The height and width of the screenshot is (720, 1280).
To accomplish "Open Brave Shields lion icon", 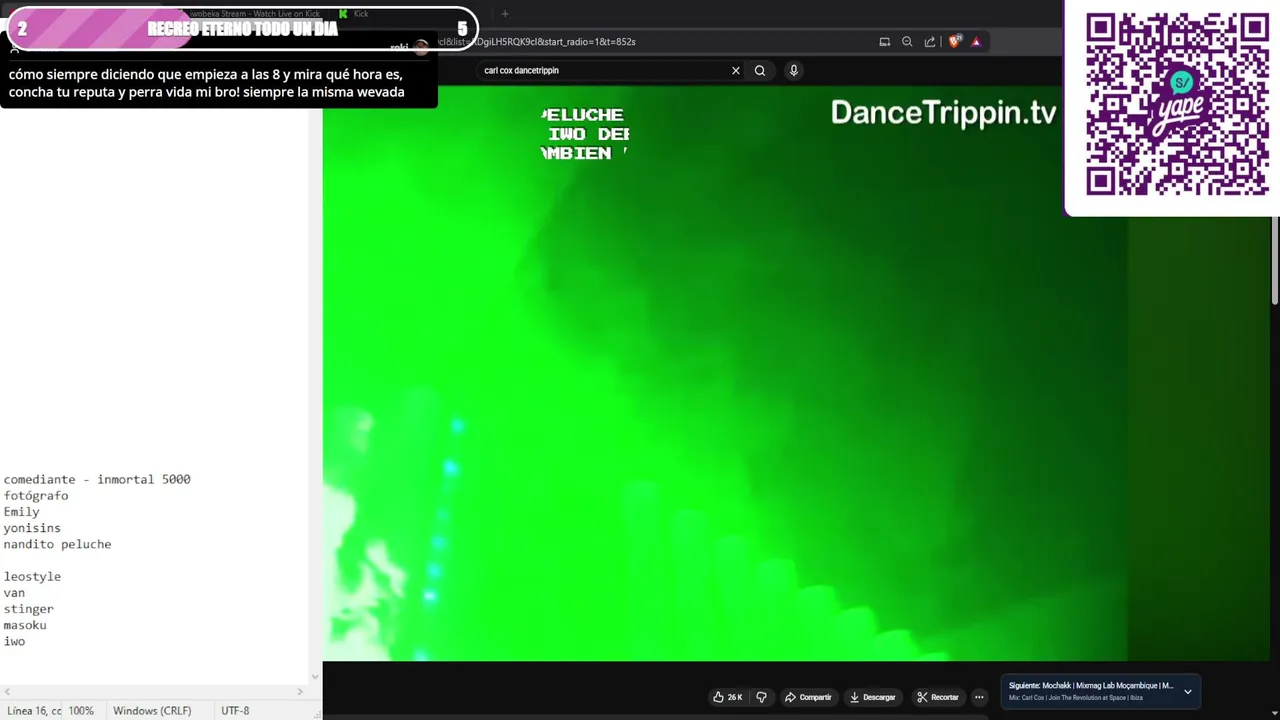I will 954,42.
